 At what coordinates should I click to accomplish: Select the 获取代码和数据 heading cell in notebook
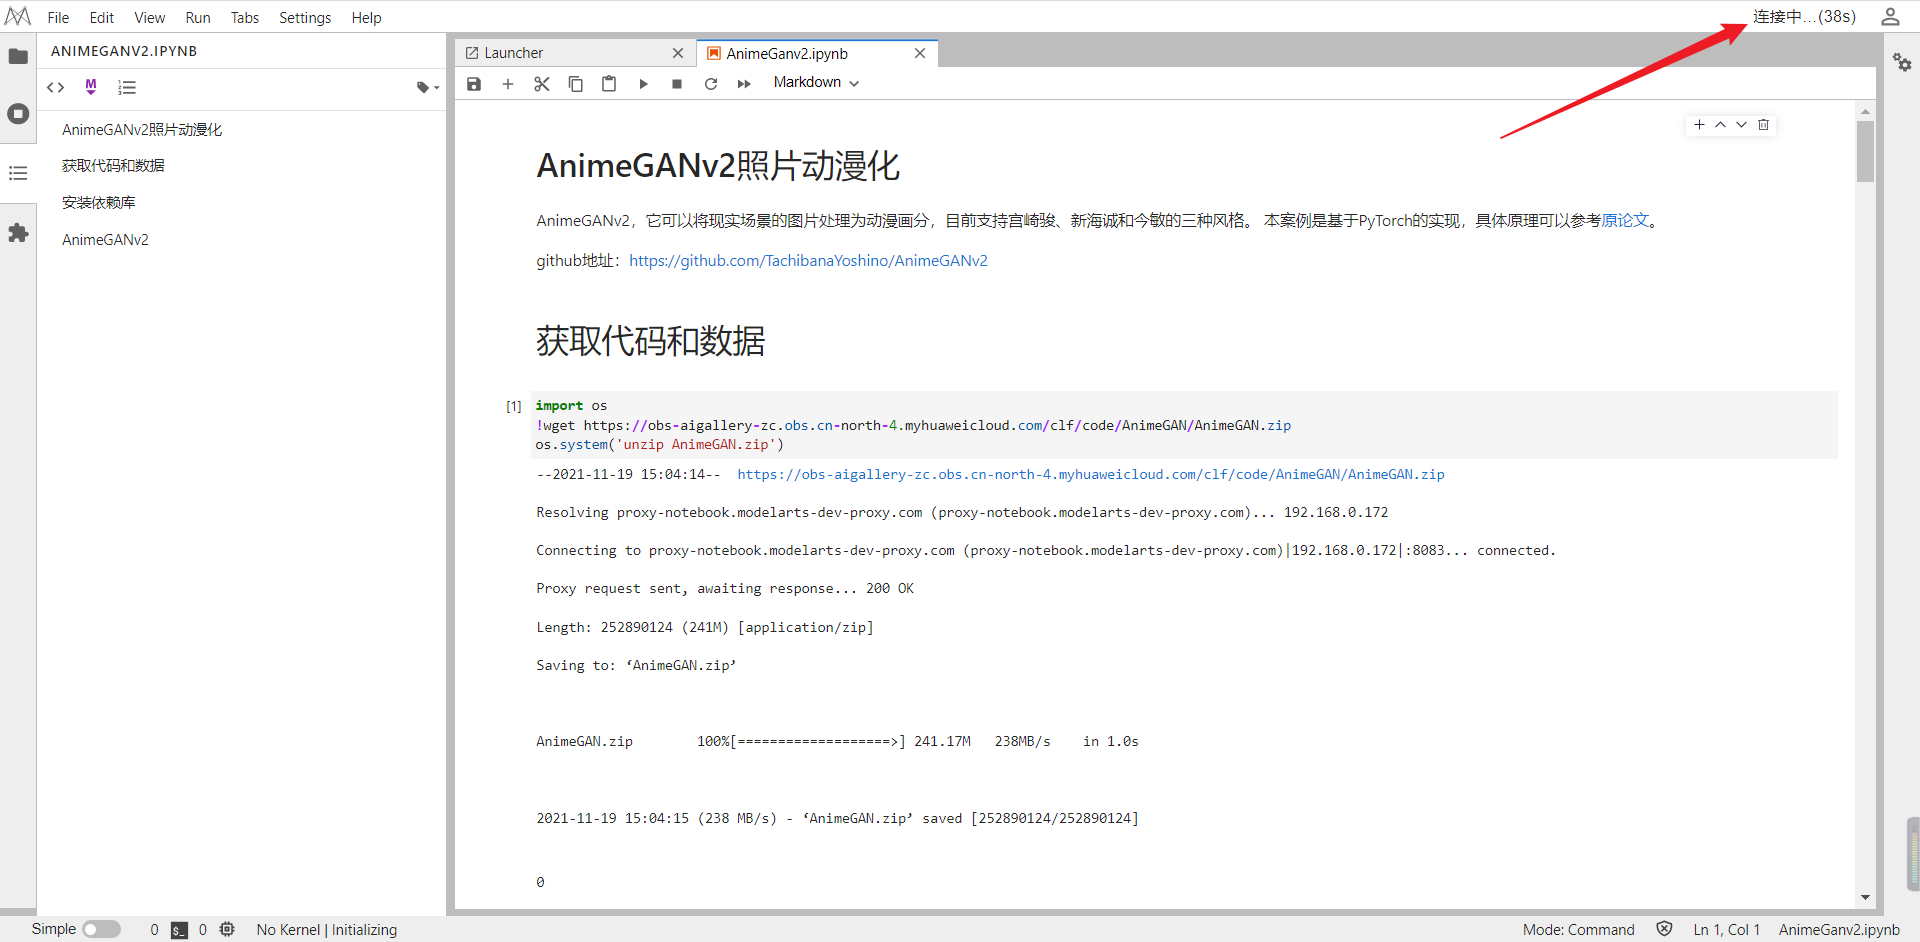click(651, 341)
